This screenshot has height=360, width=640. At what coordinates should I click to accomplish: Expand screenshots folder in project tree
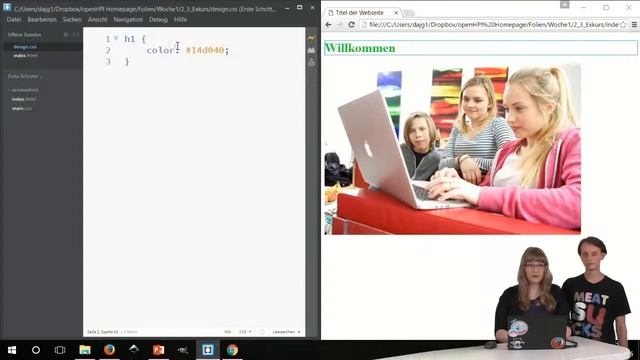tap(24, 90)
